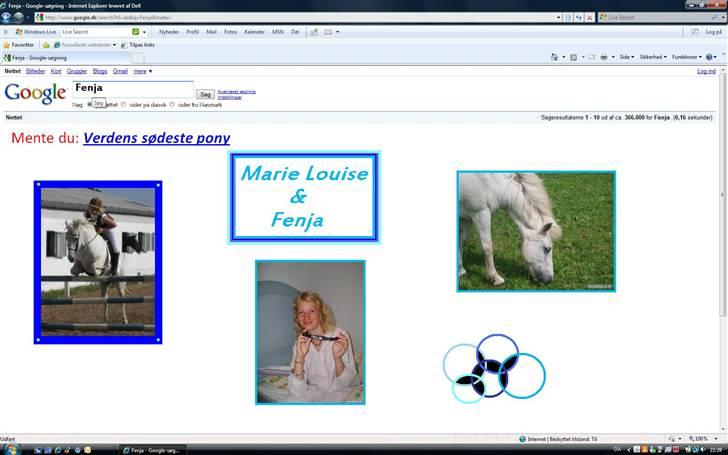Click the Print icon in command bar

tap(604, 57)
